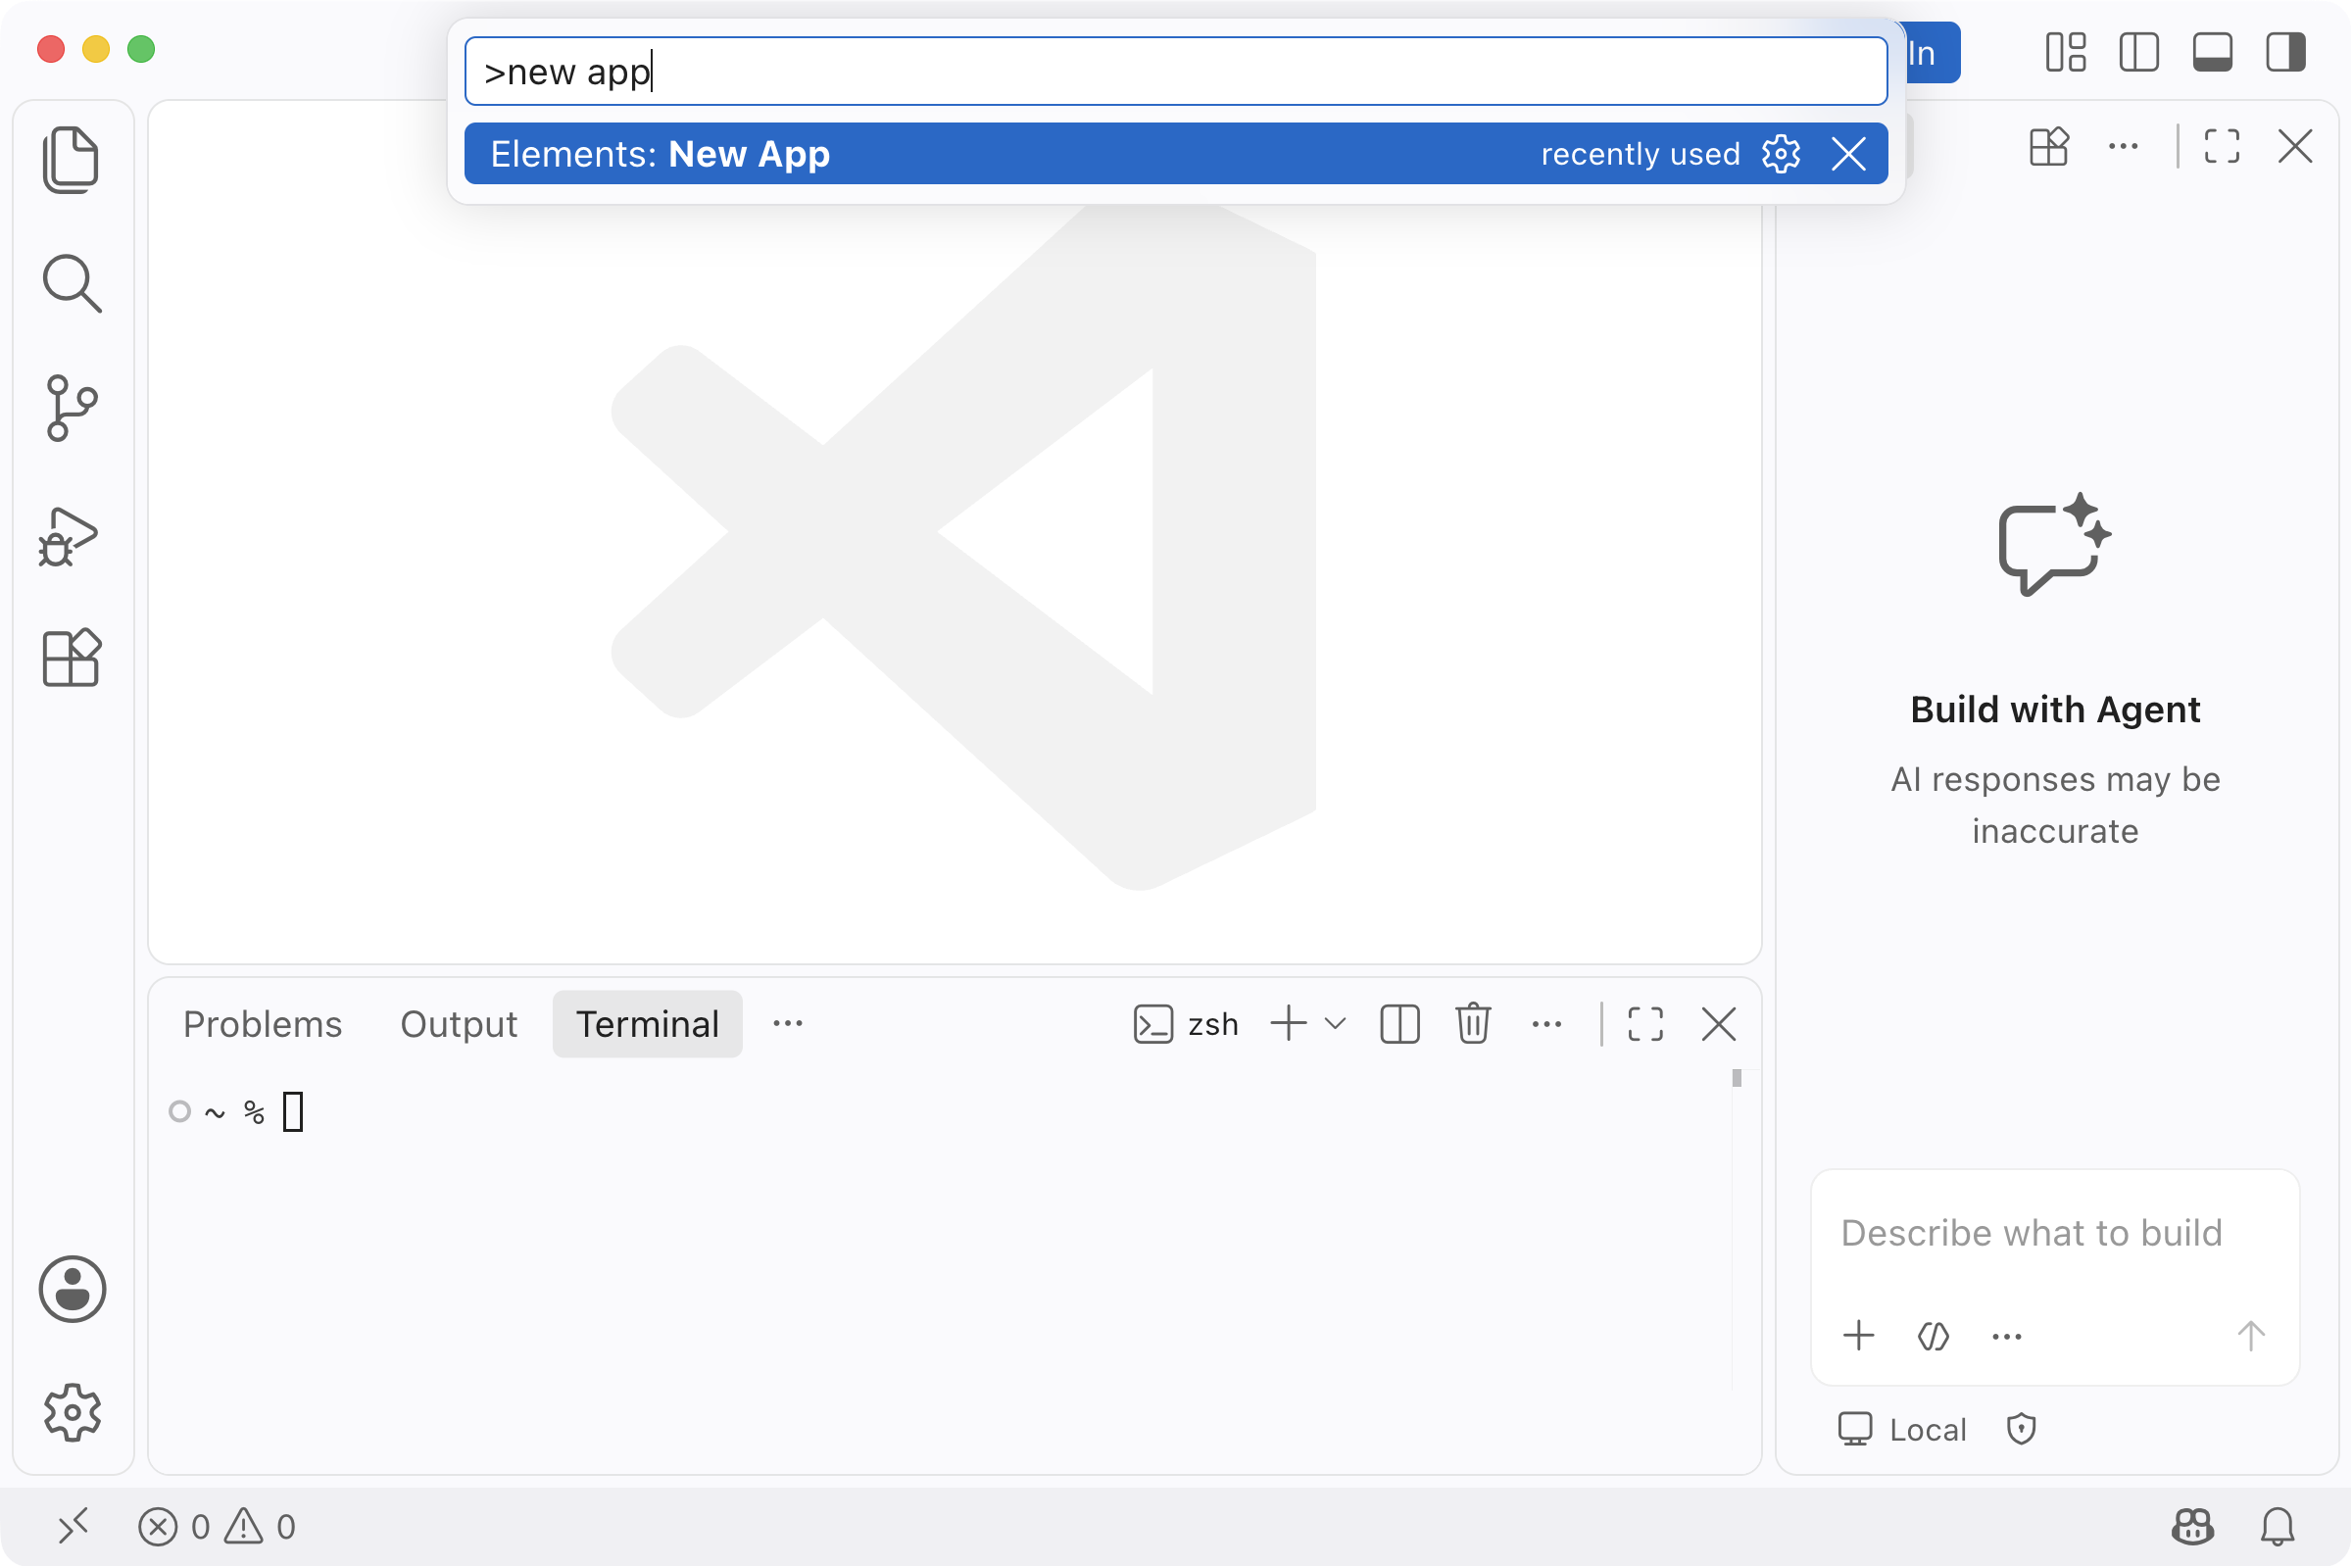Click the shield permissions icon in chat
2352x1568 pixels.
coord(2021,1429)
